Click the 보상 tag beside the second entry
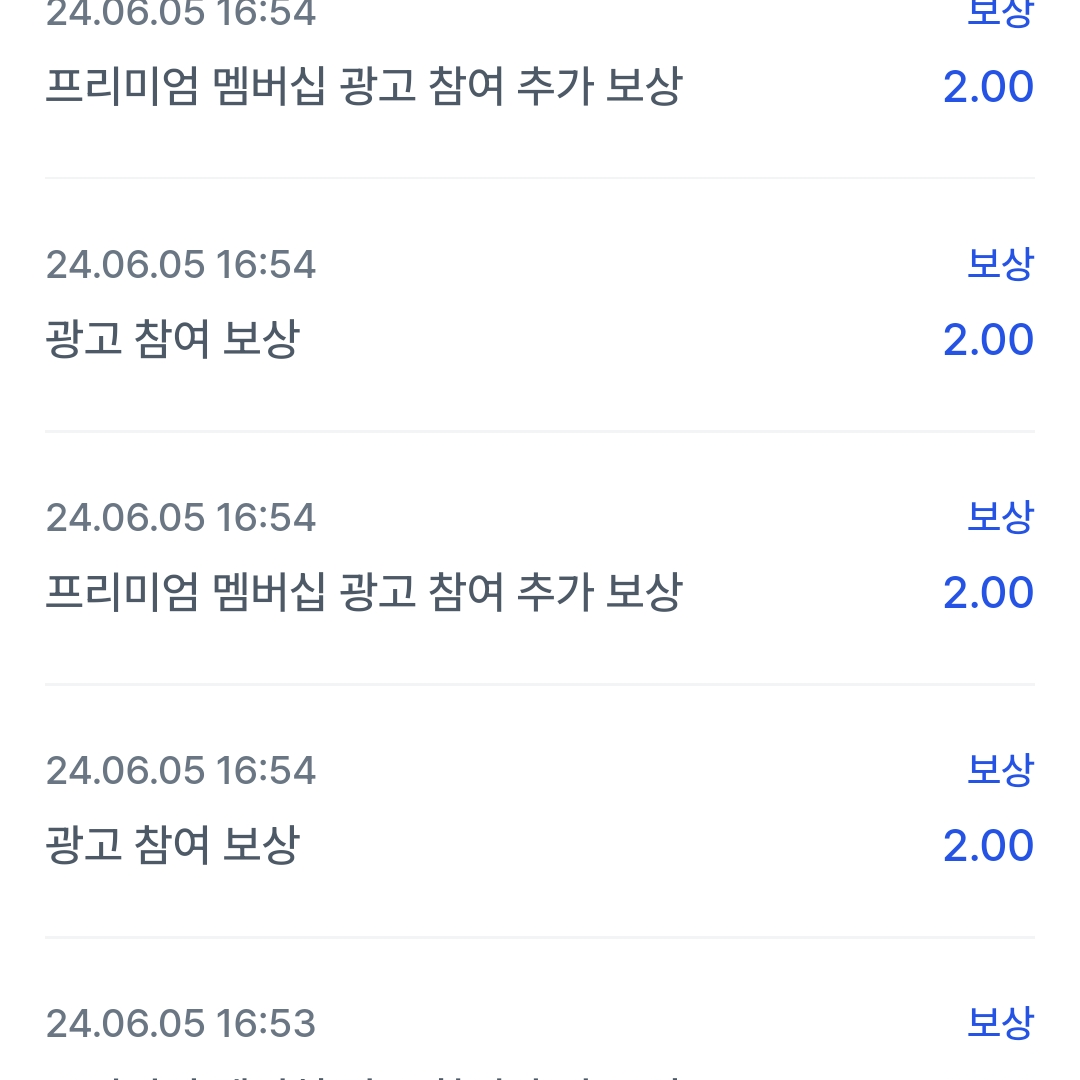Viewport: 1080px width, 1080px height. coord(998,264)
